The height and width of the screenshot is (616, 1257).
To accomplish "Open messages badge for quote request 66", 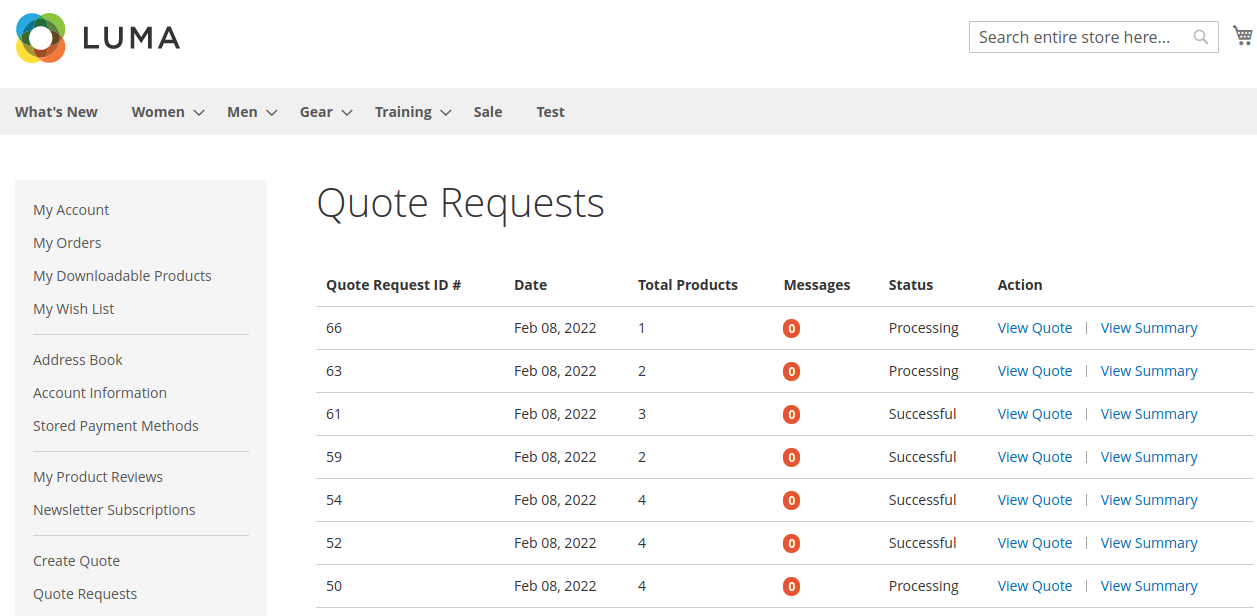I will tap(791, 328).
